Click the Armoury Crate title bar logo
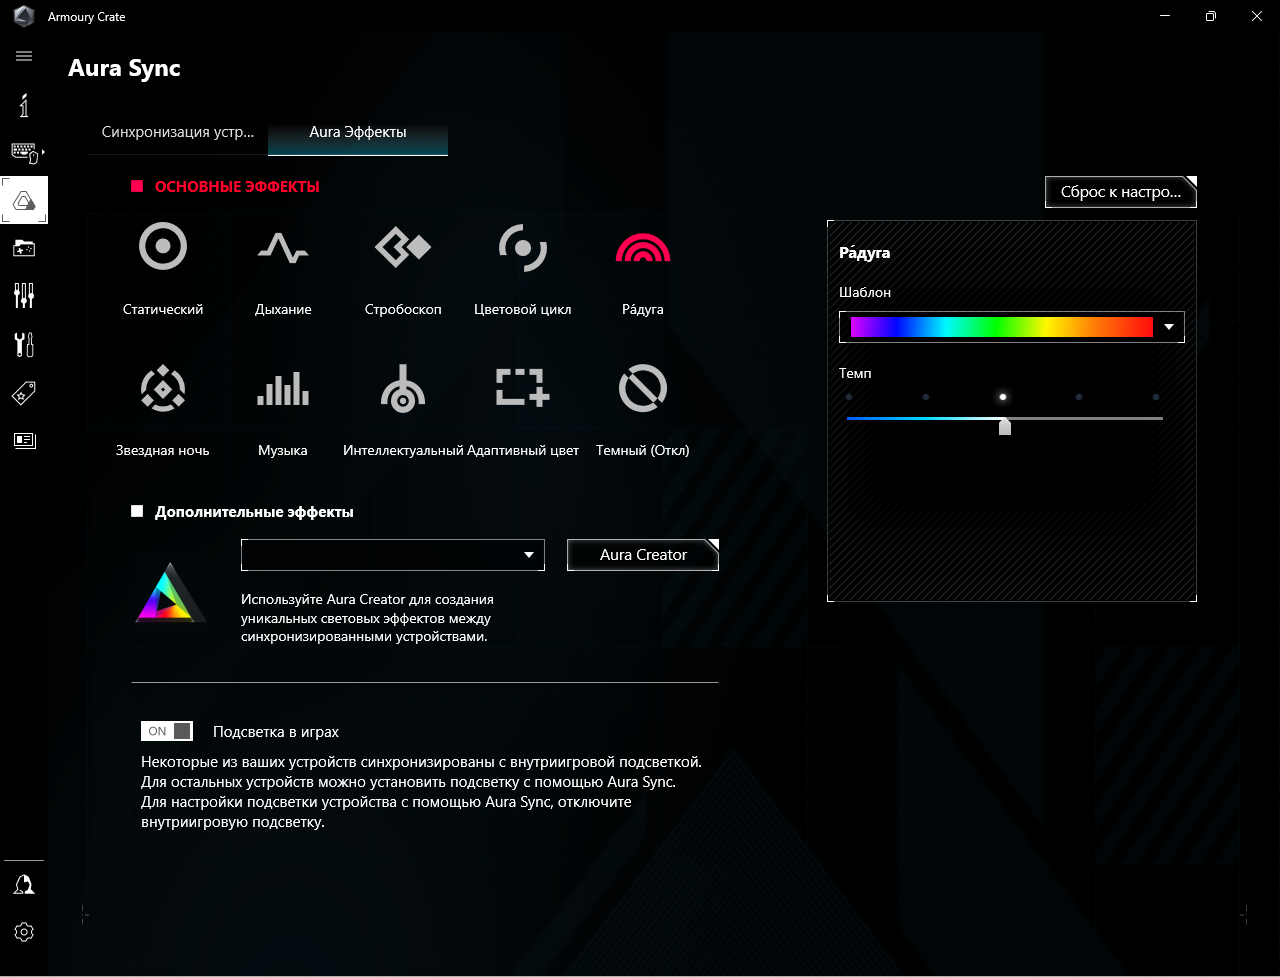Viewport: 1280px width, 977px height. coord(24,17)
